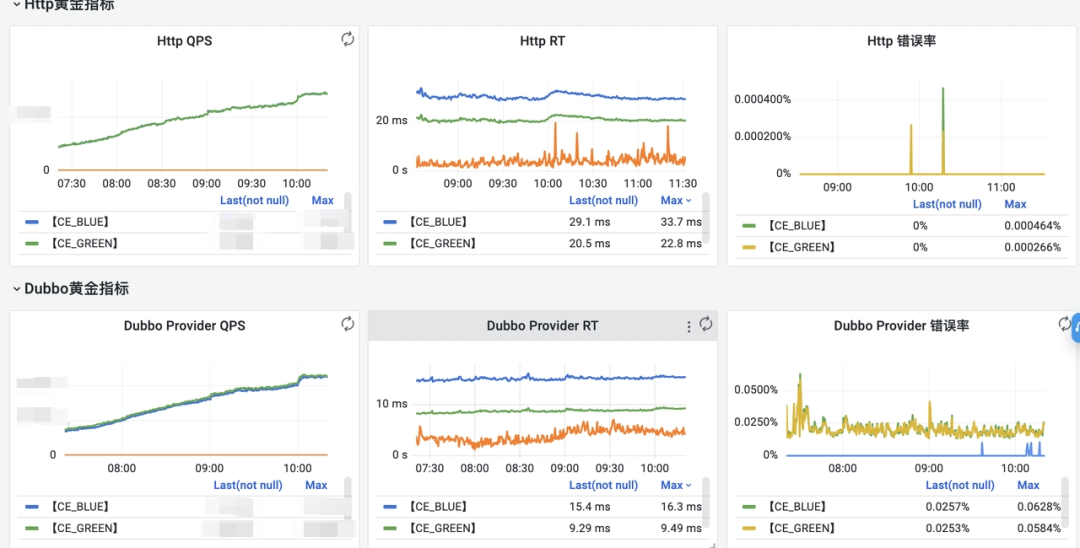The image size is (1080, 548).
Task: Sort Dubbo Provider RT legend by Max
Action: pyautogui.click(x=676, y=485)
